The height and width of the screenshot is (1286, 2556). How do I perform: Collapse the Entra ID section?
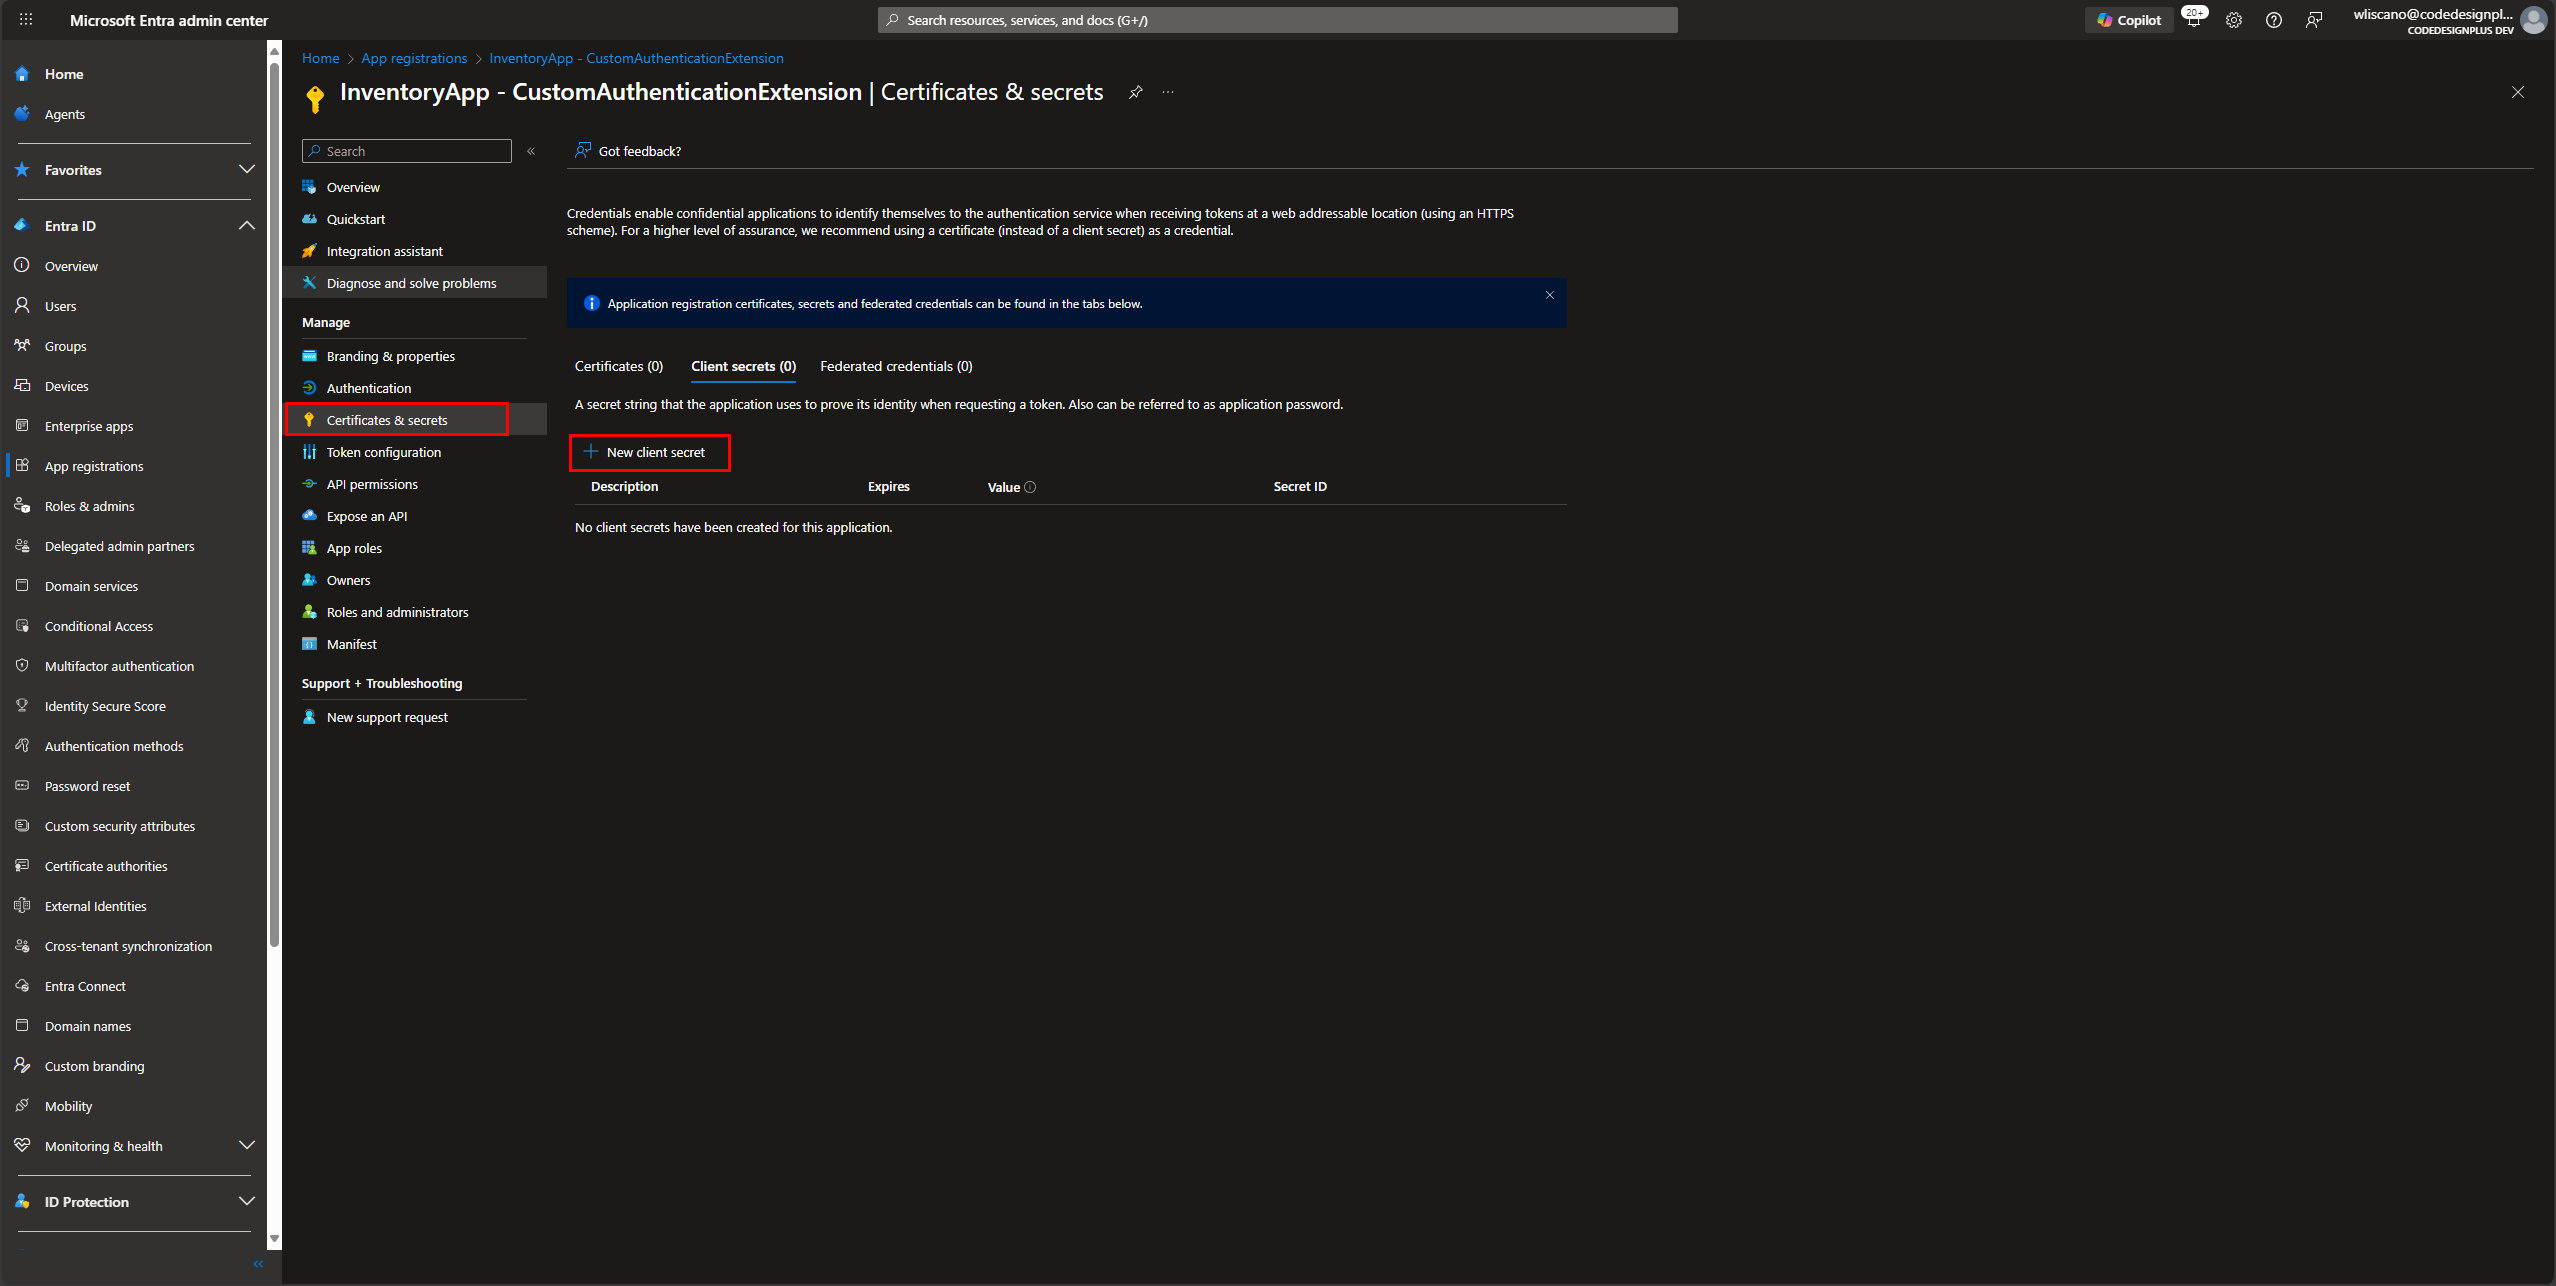[246, 225]
